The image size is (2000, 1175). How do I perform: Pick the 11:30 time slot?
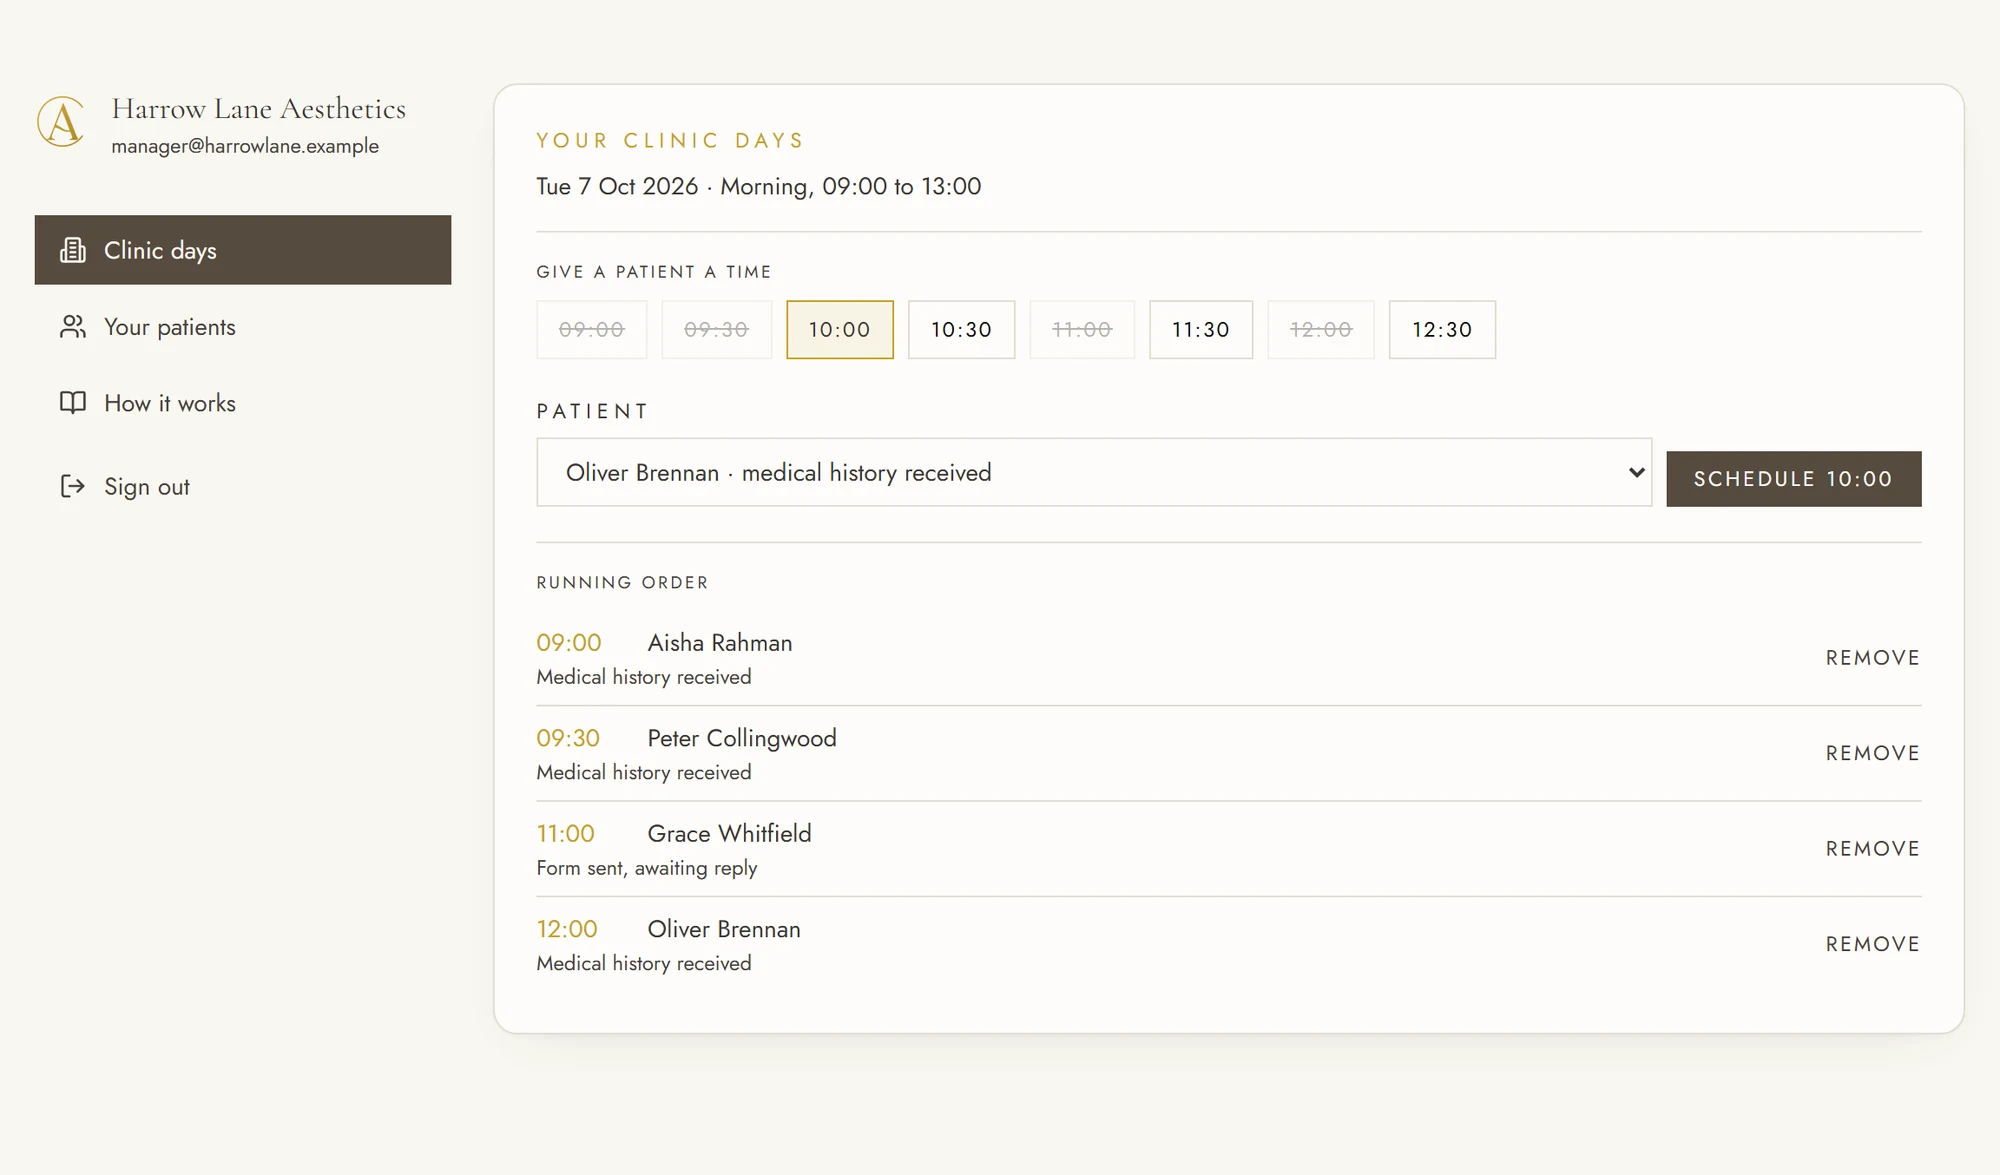pos(1201,330)
